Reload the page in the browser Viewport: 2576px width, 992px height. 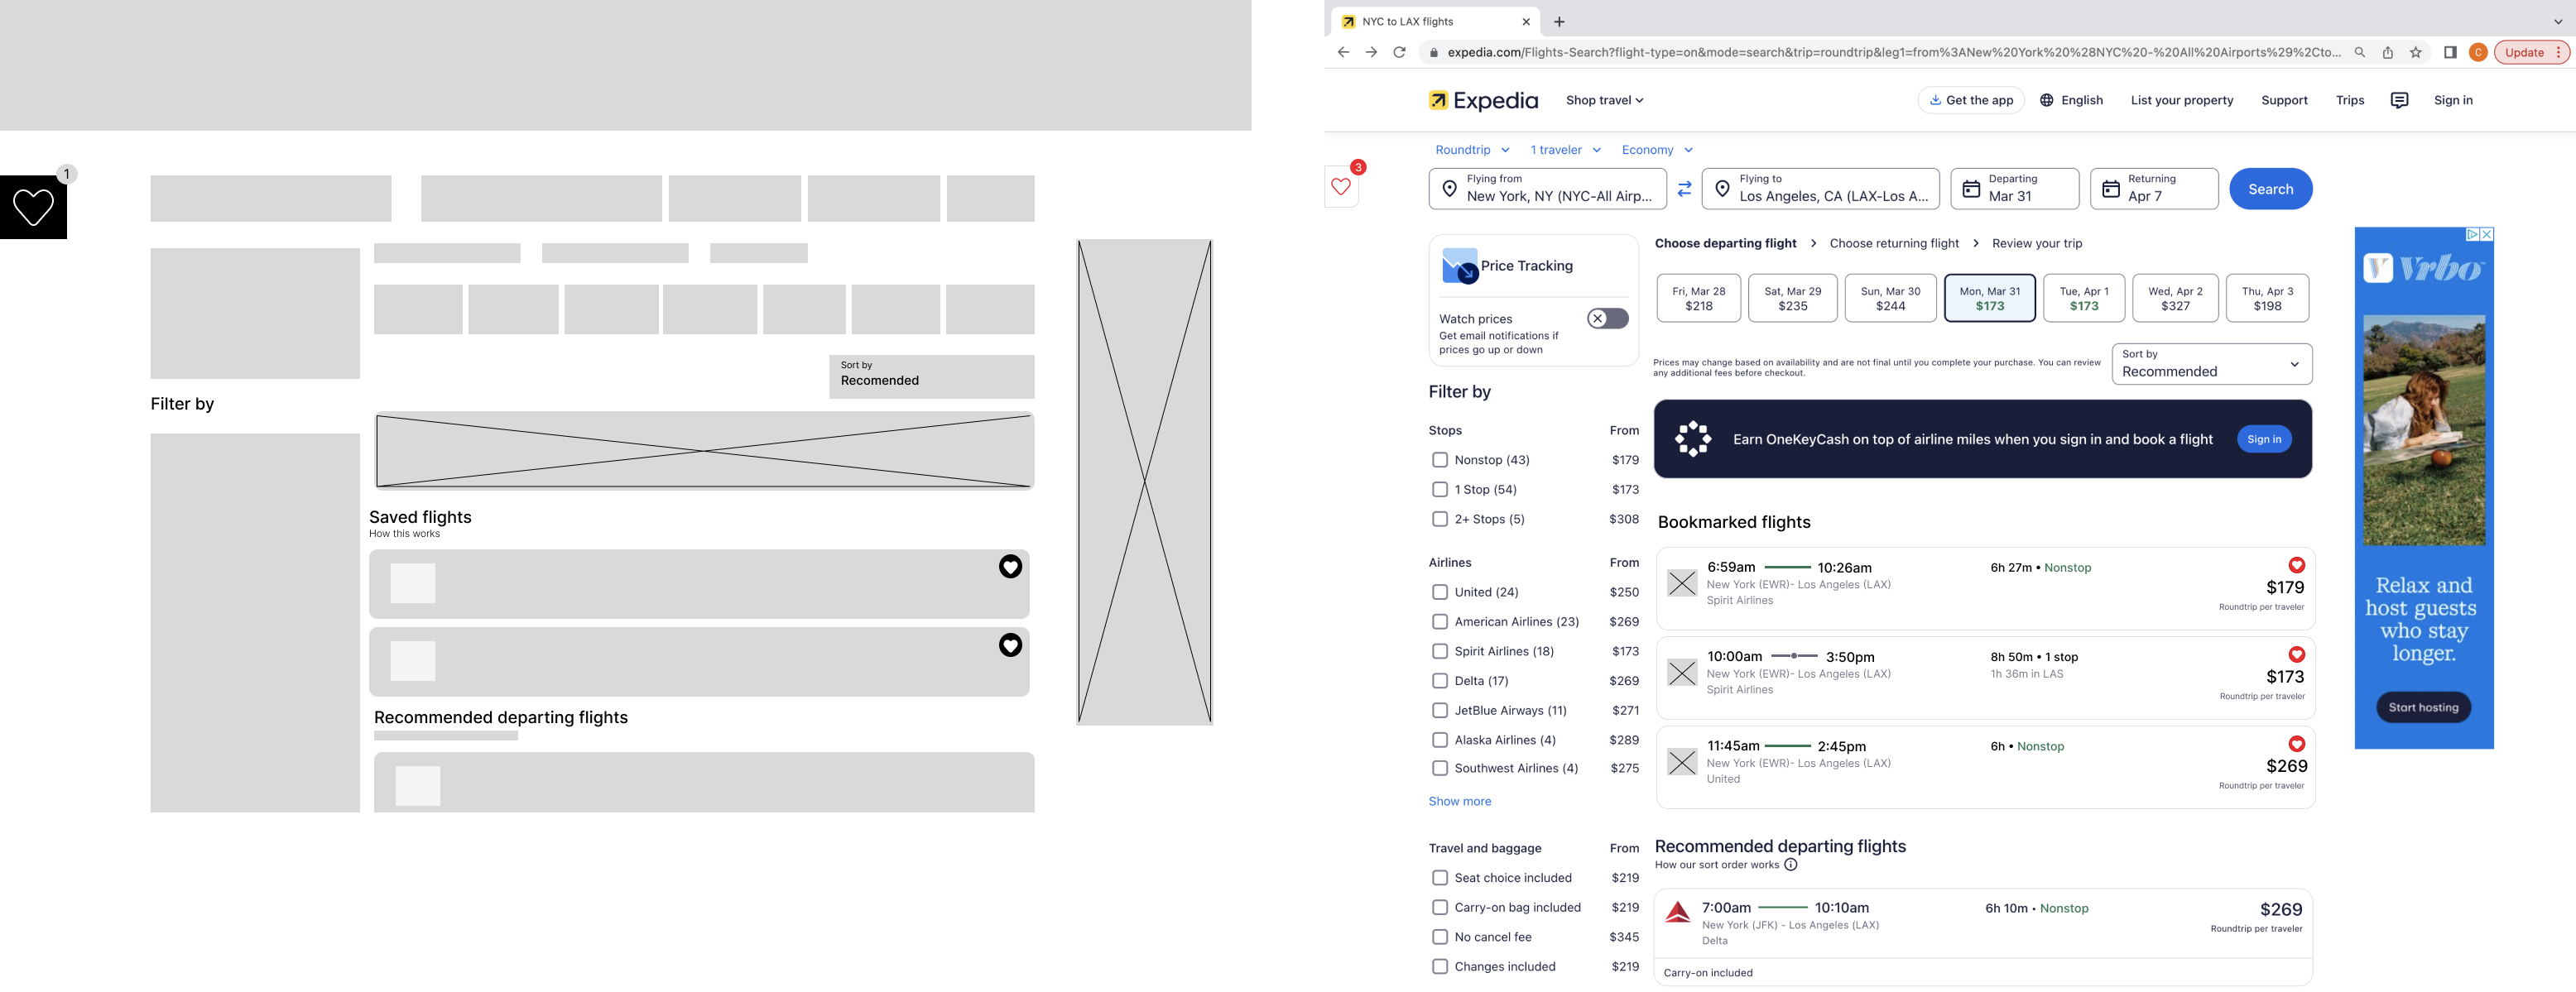click(x=1399, y=53)
